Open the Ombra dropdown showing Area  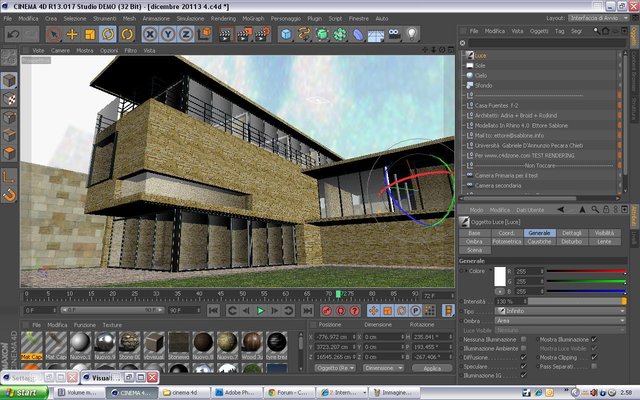point(560,321)
